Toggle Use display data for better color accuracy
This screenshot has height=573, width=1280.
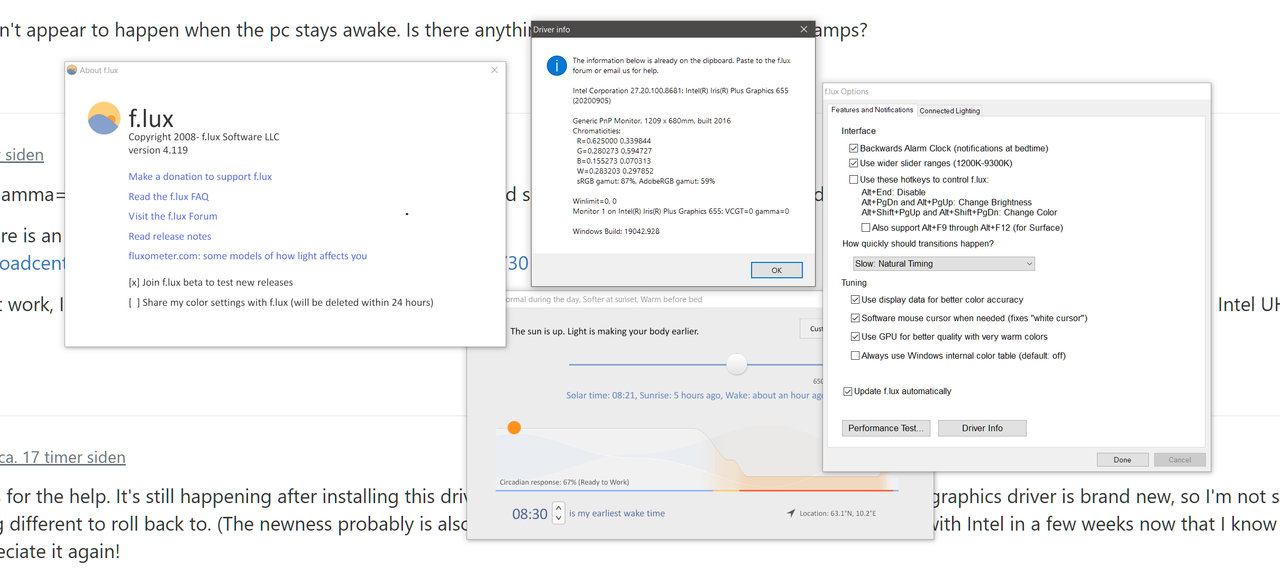(855, 300)
